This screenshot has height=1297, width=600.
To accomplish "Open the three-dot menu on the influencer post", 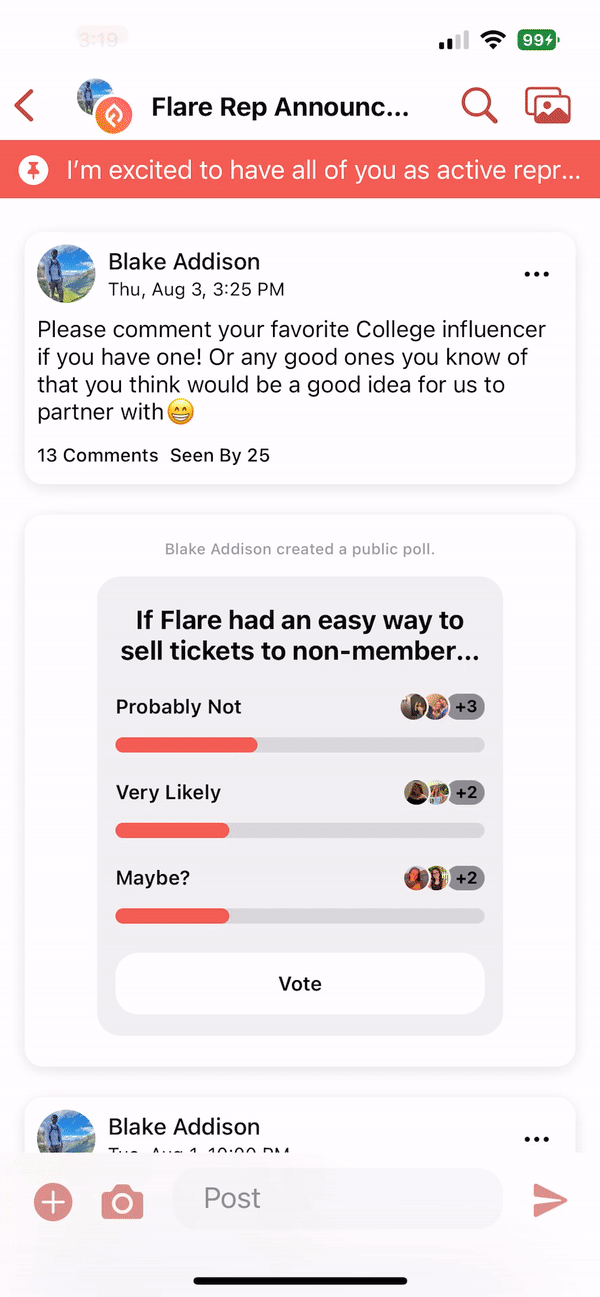I will point(537,275).
